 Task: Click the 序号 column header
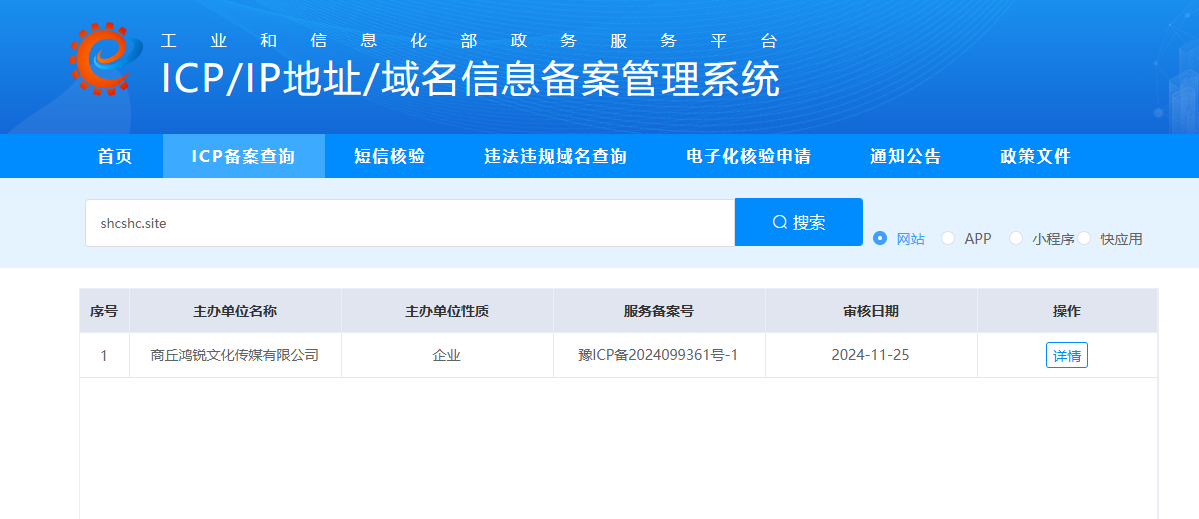tap(104, 311)
